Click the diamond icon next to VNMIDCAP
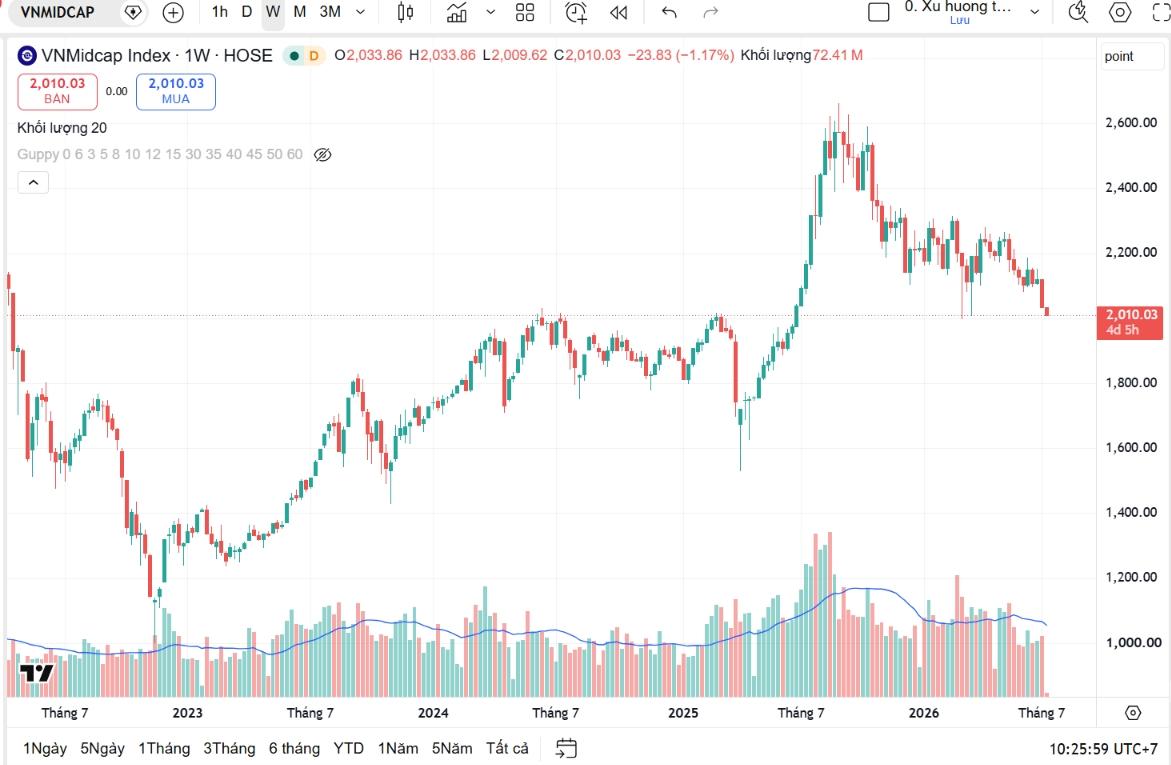 pos(133,12)
